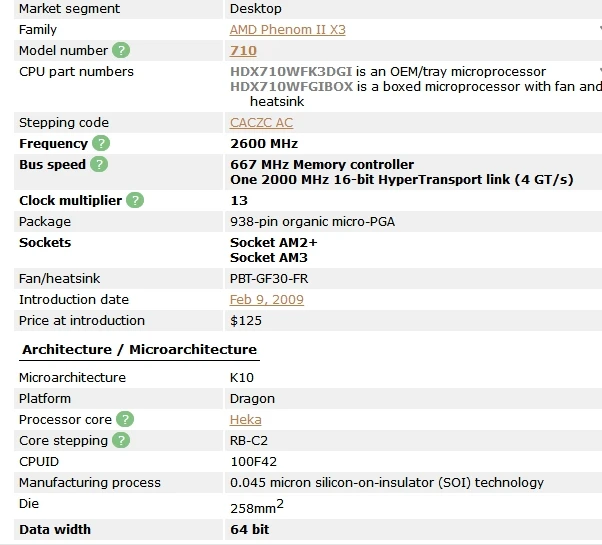This screenshot has width=602, height=545.
Task: Click the help icon beside Bus speed
Action: (99, 164)
